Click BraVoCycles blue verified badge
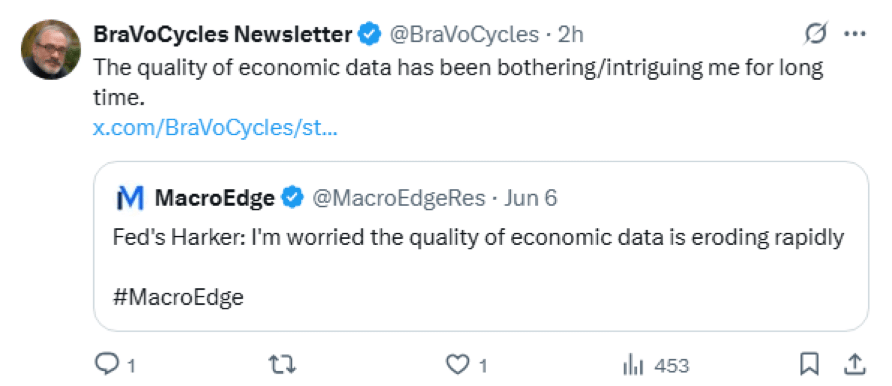This screenshot has width=892, height=386. 370,35
